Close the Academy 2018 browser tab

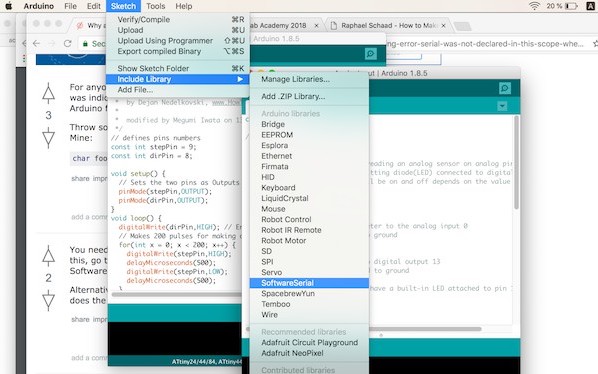click(x=316, y=26)
